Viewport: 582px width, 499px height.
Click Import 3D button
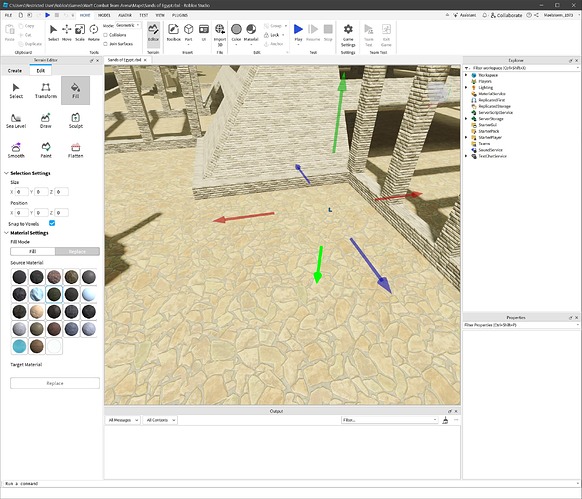pyautogui.click(x=220, y=35)
